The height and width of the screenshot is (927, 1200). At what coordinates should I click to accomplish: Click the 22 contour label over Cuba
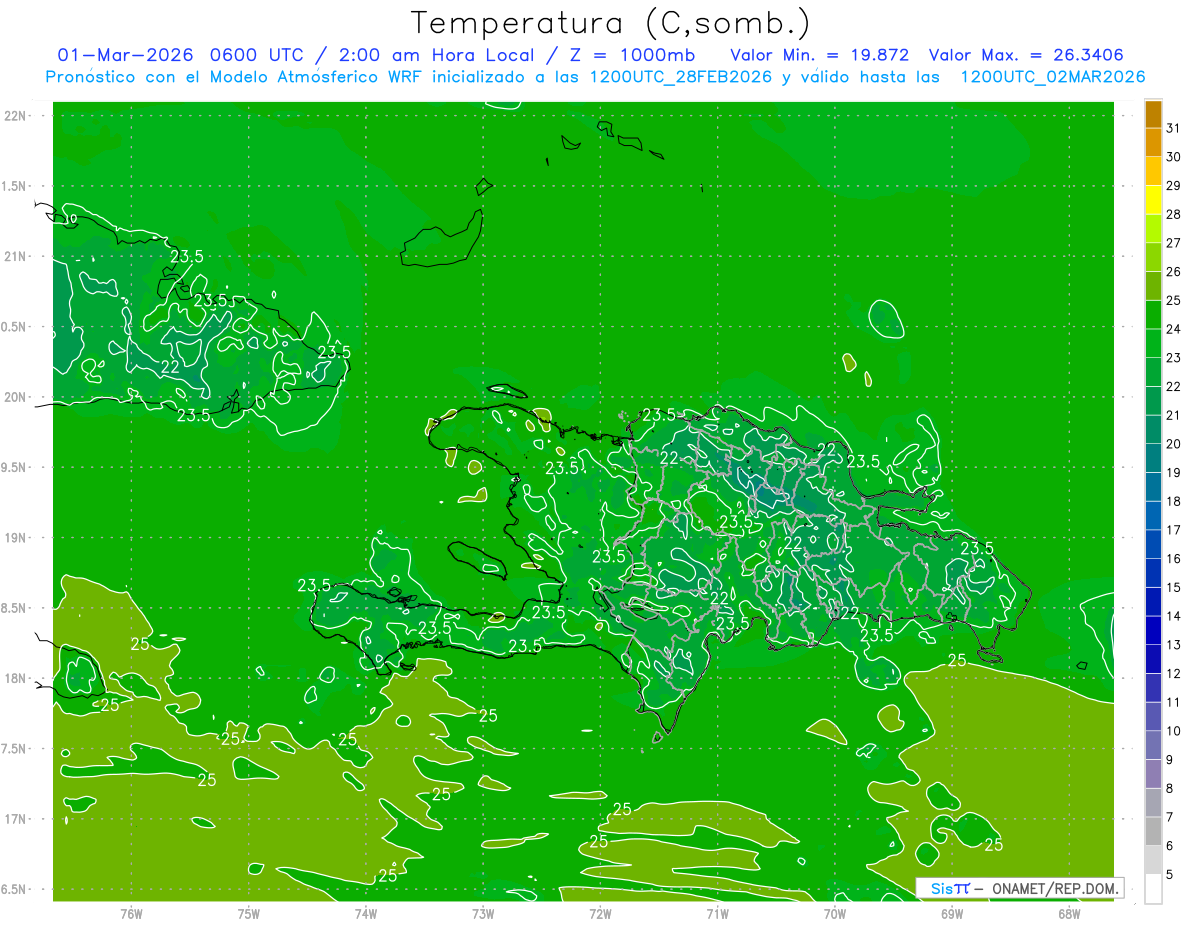pos(170,367)
